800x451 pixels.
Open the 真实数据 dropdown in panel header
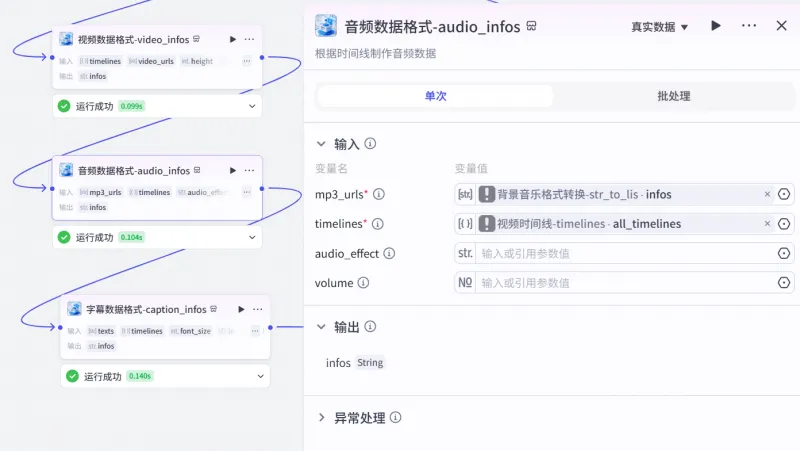659,27
